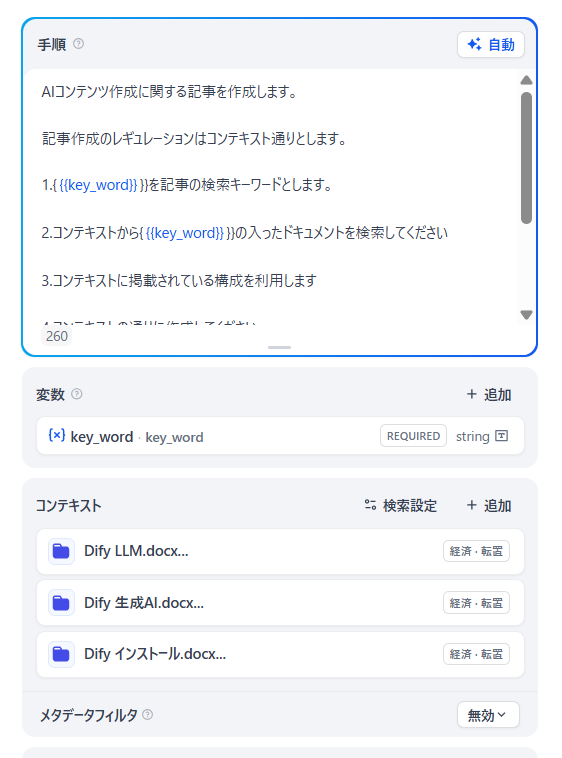The image size is (562, 758).
Task: Click the 経済・転置 tag on Dify インストール.docx
Action: coord(476,654)
